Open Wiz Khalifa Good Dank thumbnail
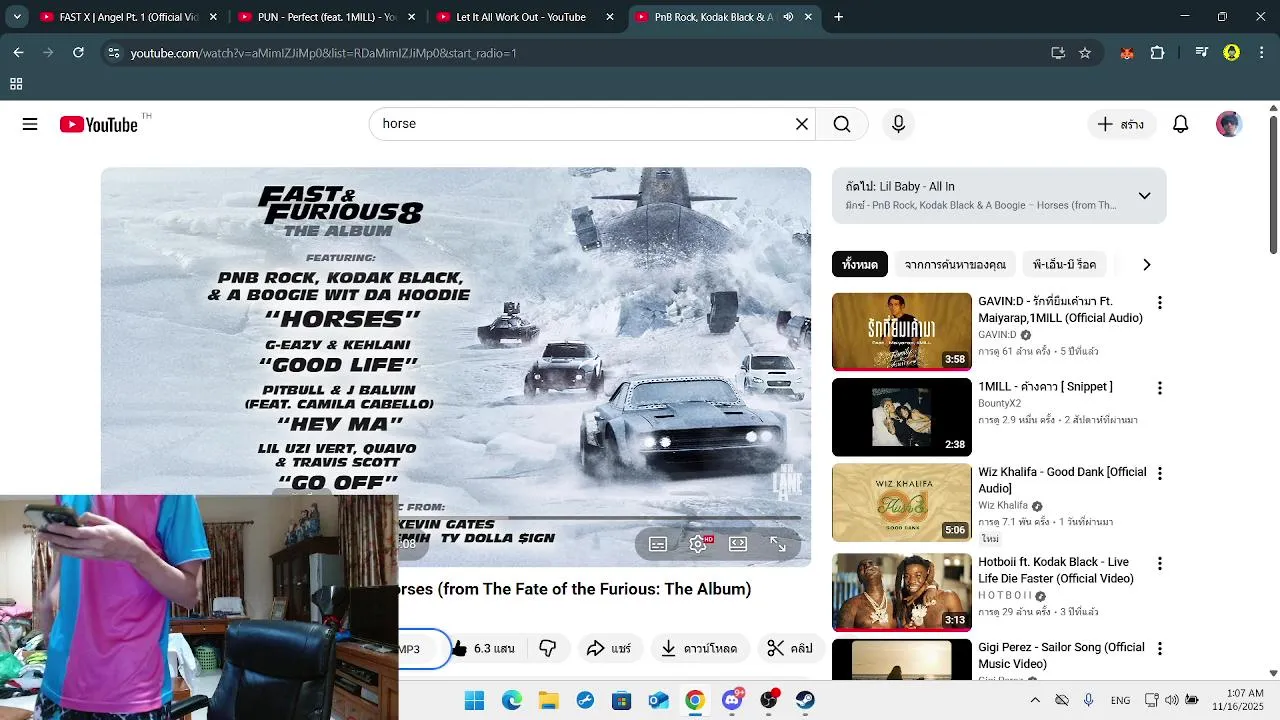The image size is (1280, 720). (902, 503)
